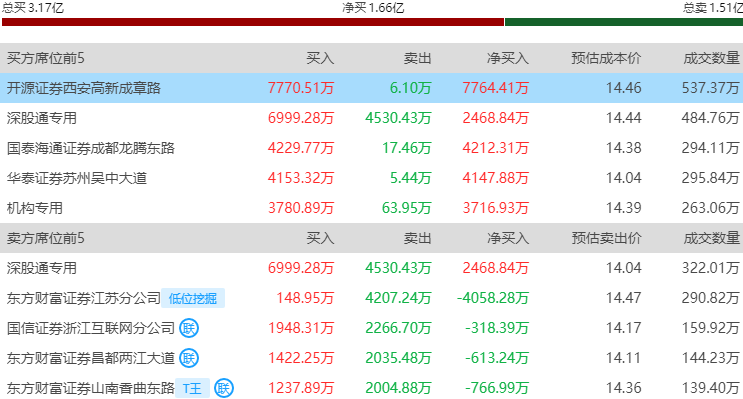
Task: Click the 联 icon beside 东方财富证券昌都两江大道
Action: coord(189,358)
